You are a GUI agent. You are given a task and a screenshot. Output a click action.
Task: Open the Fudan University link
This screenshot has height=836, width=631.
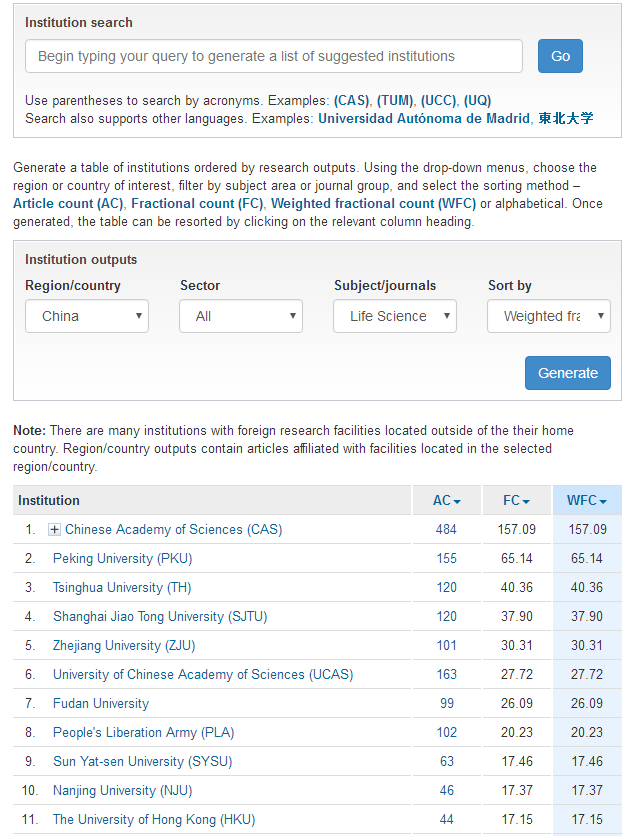tap(101, 704)
